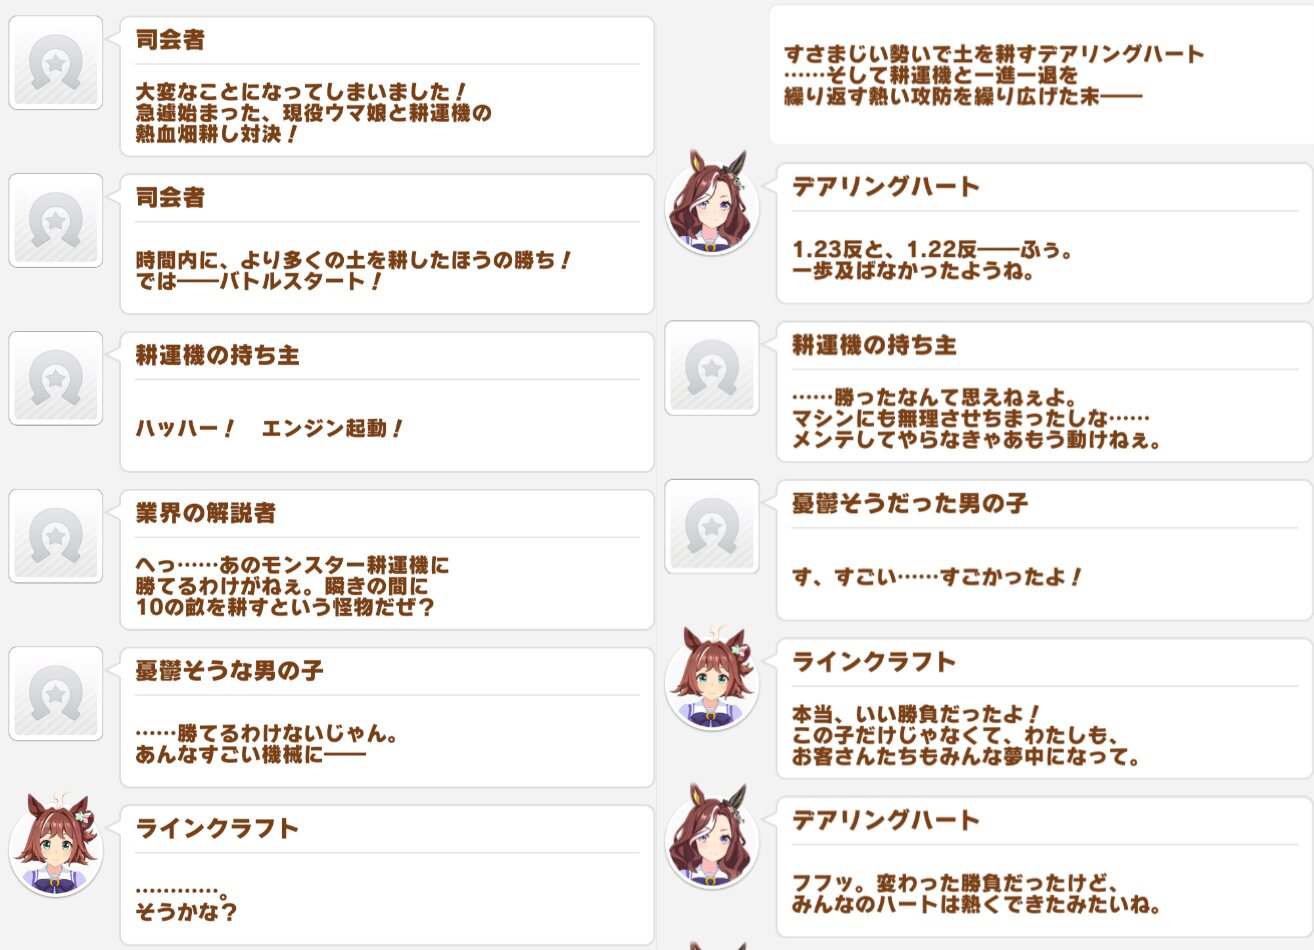
Task: Select the 勝てるわけないじゃん dialogue bubble
Action: pos(387,717)
